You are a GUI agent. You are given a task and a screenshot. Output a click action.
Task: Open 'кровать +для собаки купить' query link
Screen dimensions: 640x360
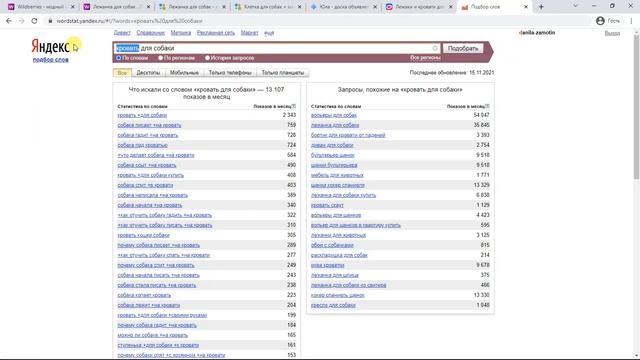[151, 175]
